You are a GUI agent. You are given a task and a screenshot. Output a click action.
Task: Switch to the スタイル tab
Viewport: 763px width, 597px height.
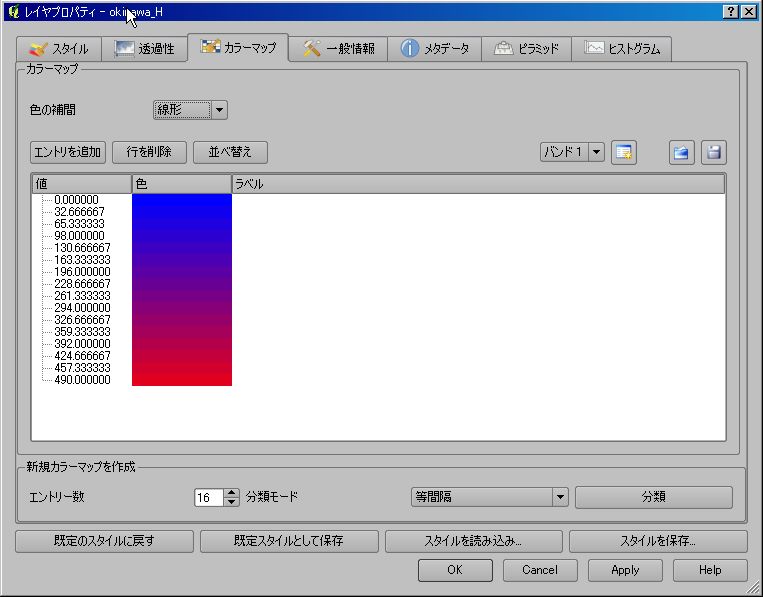(59, 49)
